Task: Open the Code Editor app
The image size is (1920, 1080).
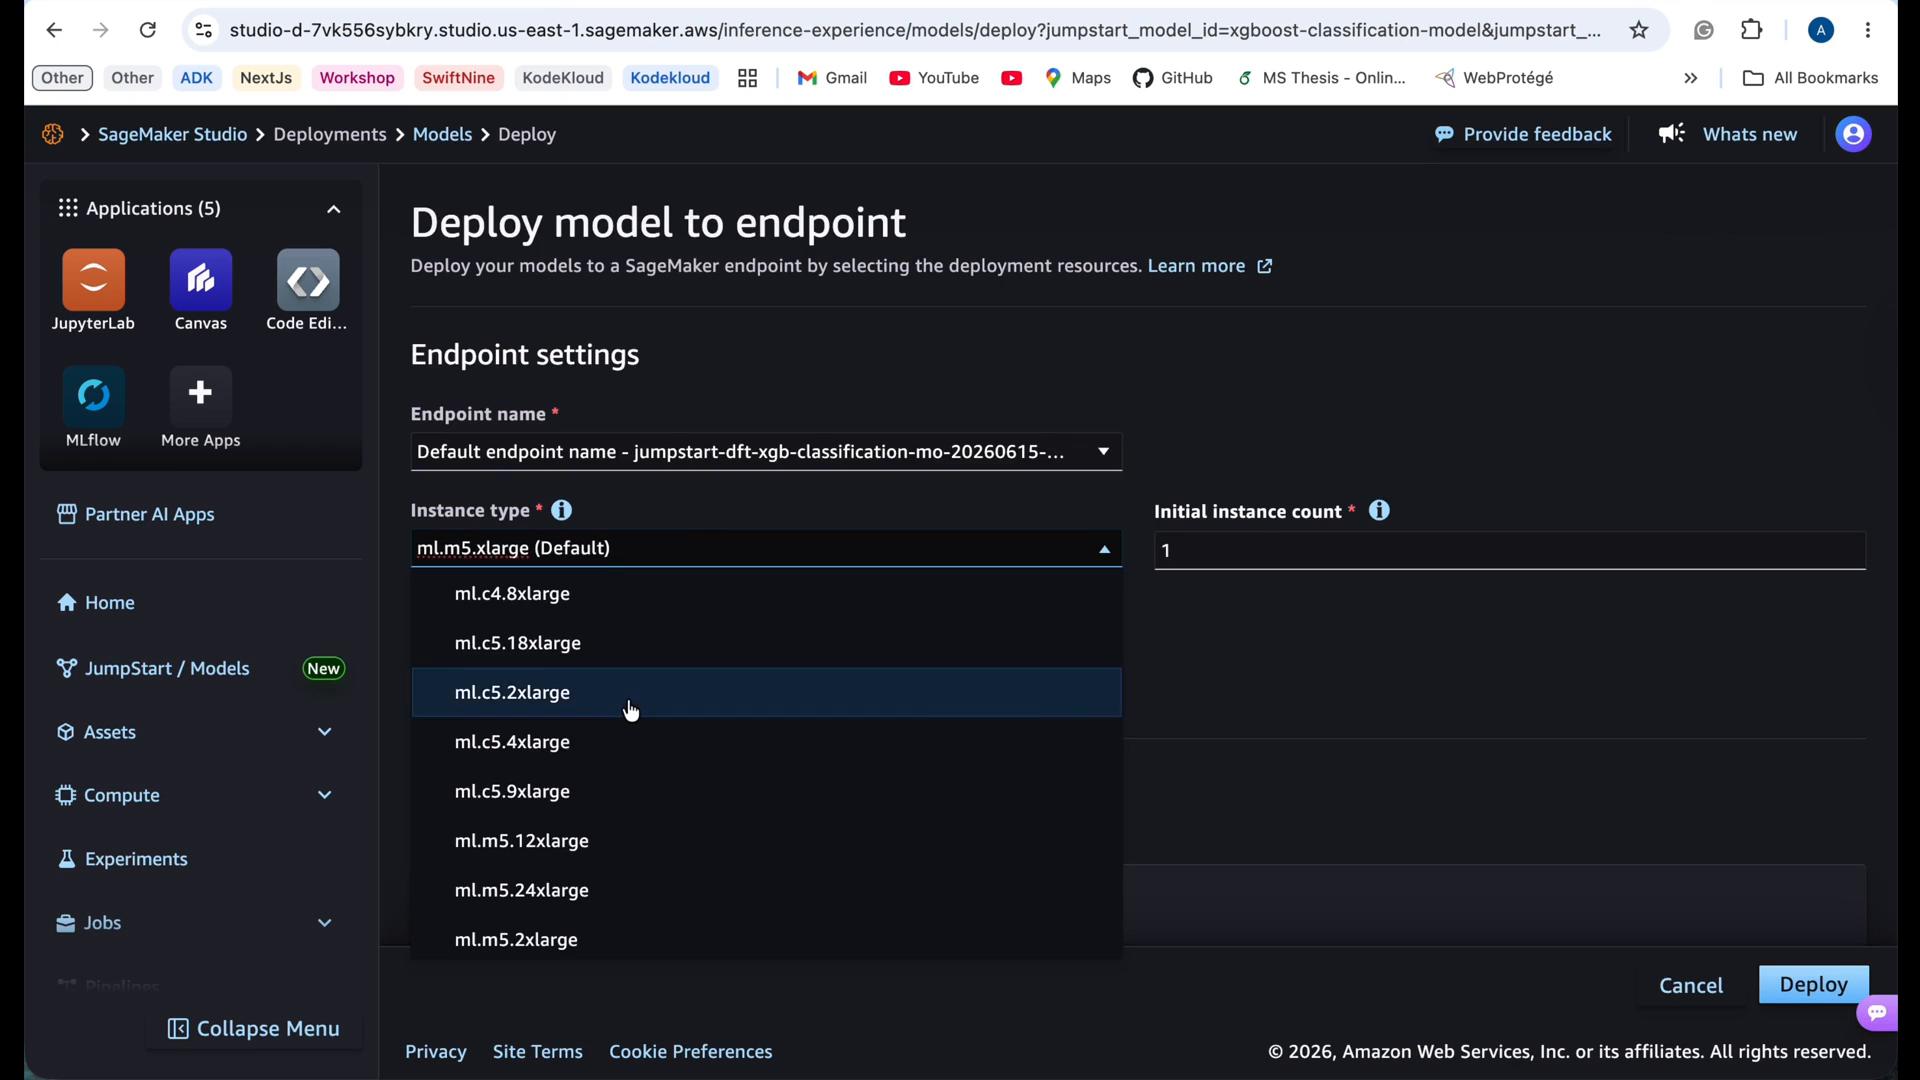Action: tap(307, 290)
